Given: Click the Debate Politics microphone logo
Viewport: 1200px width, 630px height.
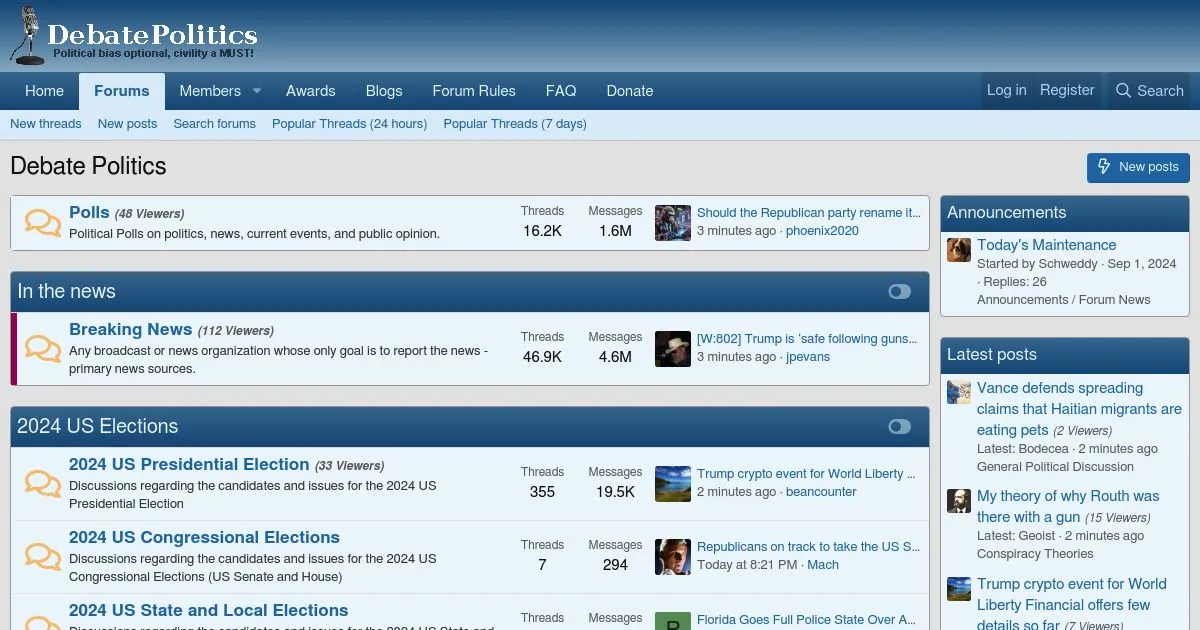Looking at the screenshot, I should (x=30, y=36).
